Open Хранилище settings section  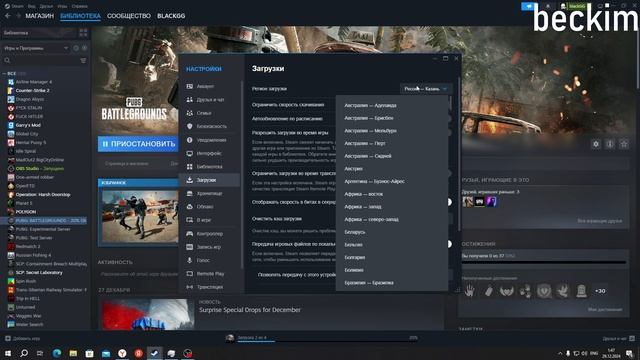(209, 193)
